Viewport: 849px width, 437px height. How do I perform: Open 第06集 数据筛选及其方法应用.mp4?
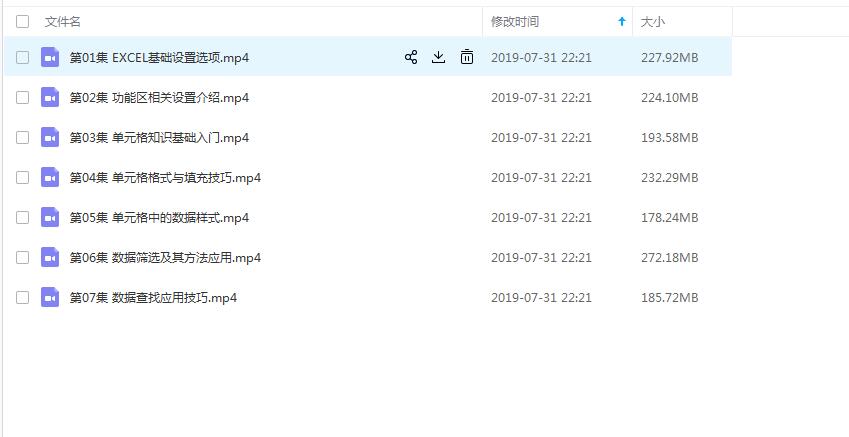[165, 258]
